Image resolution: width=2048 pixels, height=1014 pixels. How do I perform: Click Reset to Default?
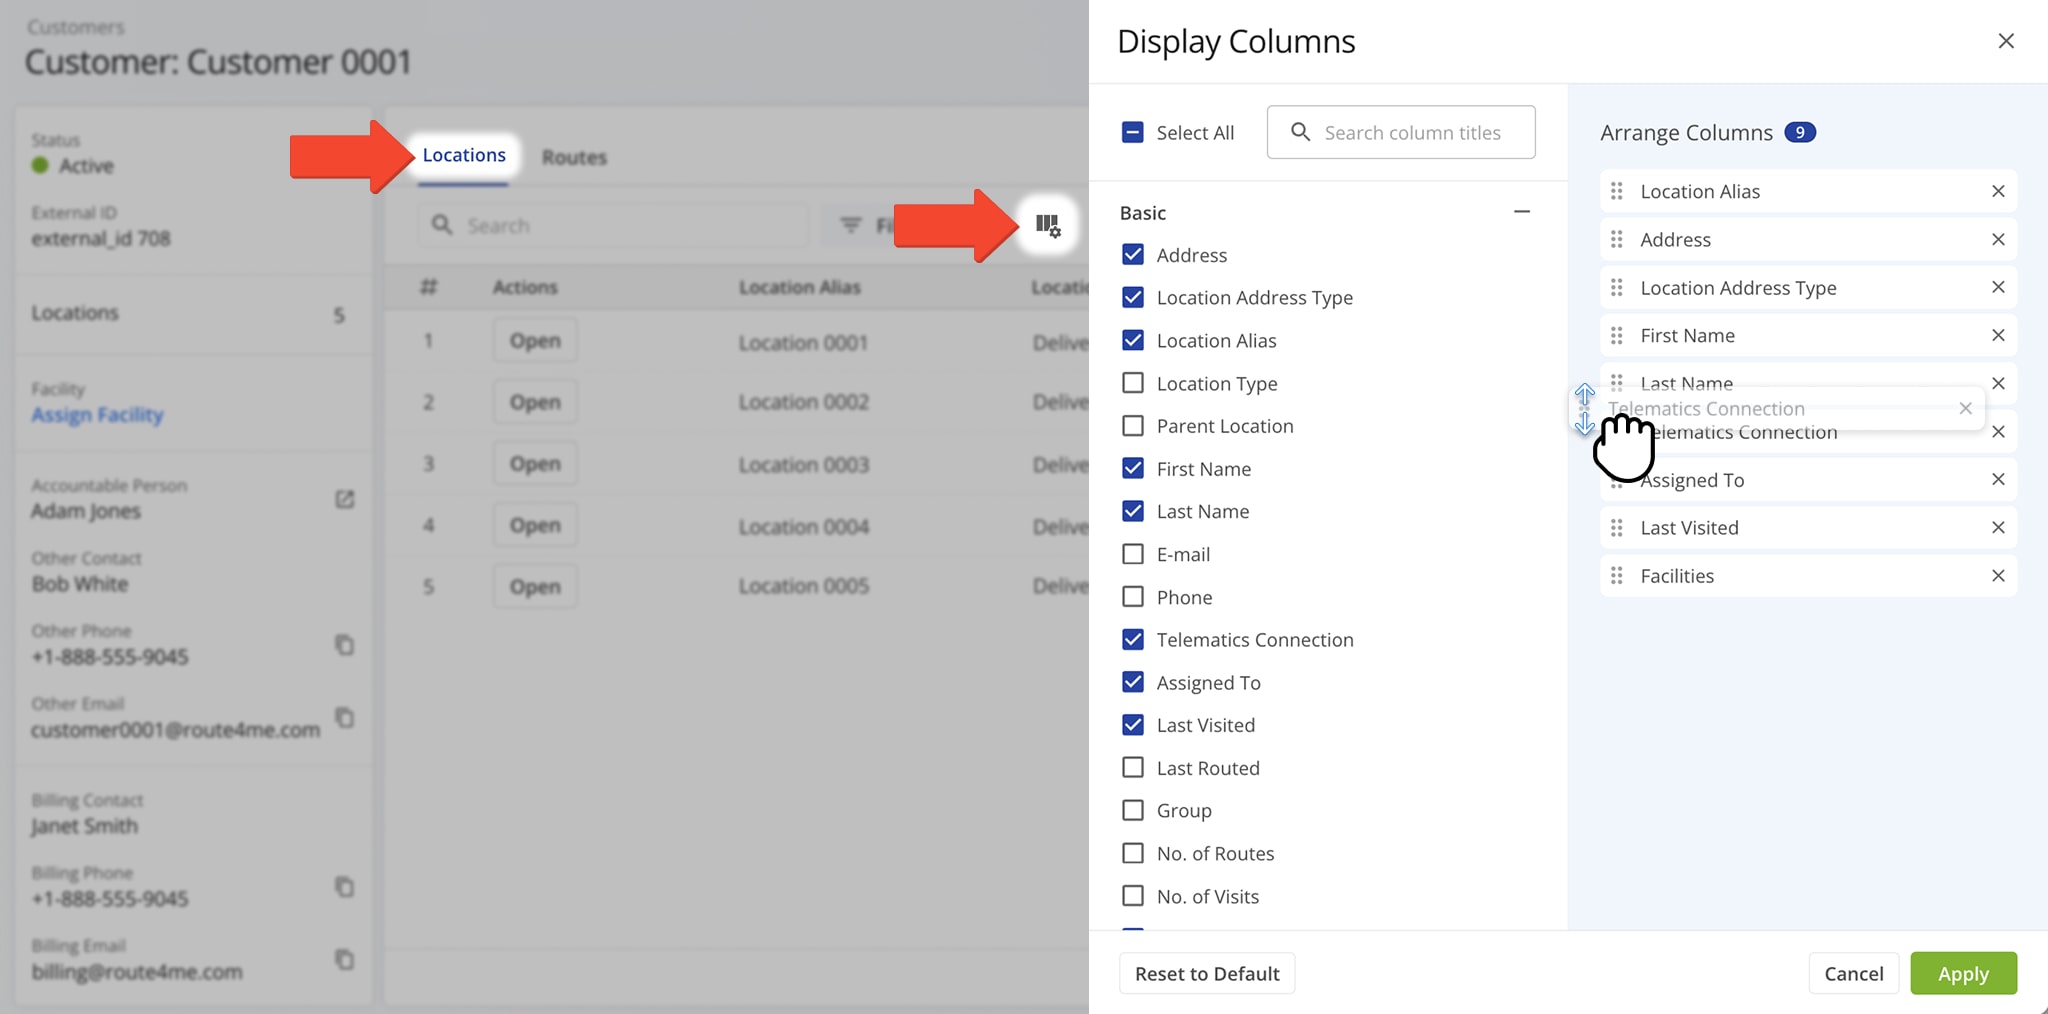[1206, 973]
